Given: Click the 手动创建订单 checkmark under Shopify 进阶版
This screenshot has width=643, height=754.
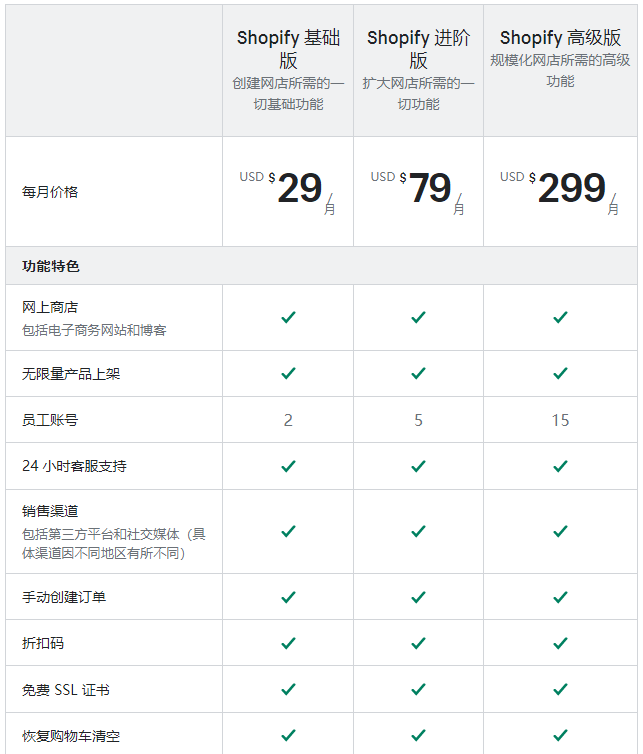Looking at the screenshot, I should pyautogui.click(x=418, y=597).
